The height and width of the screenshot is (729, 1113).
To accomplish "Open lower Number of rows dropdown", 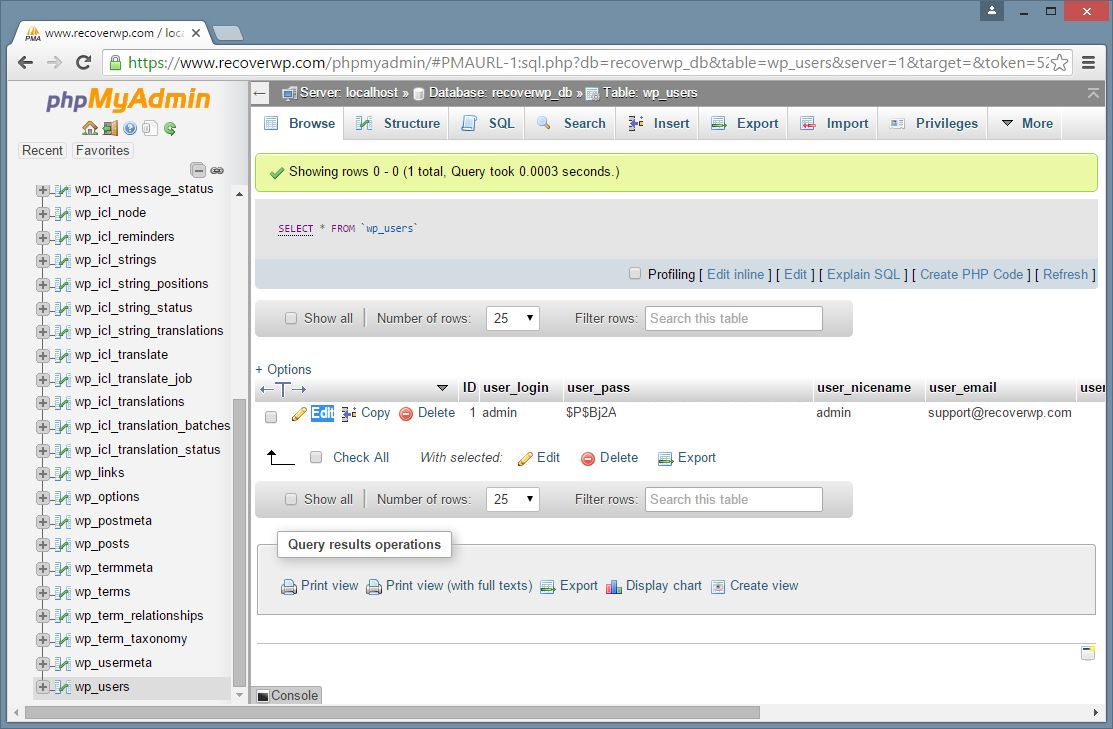I will coord(512,499).
